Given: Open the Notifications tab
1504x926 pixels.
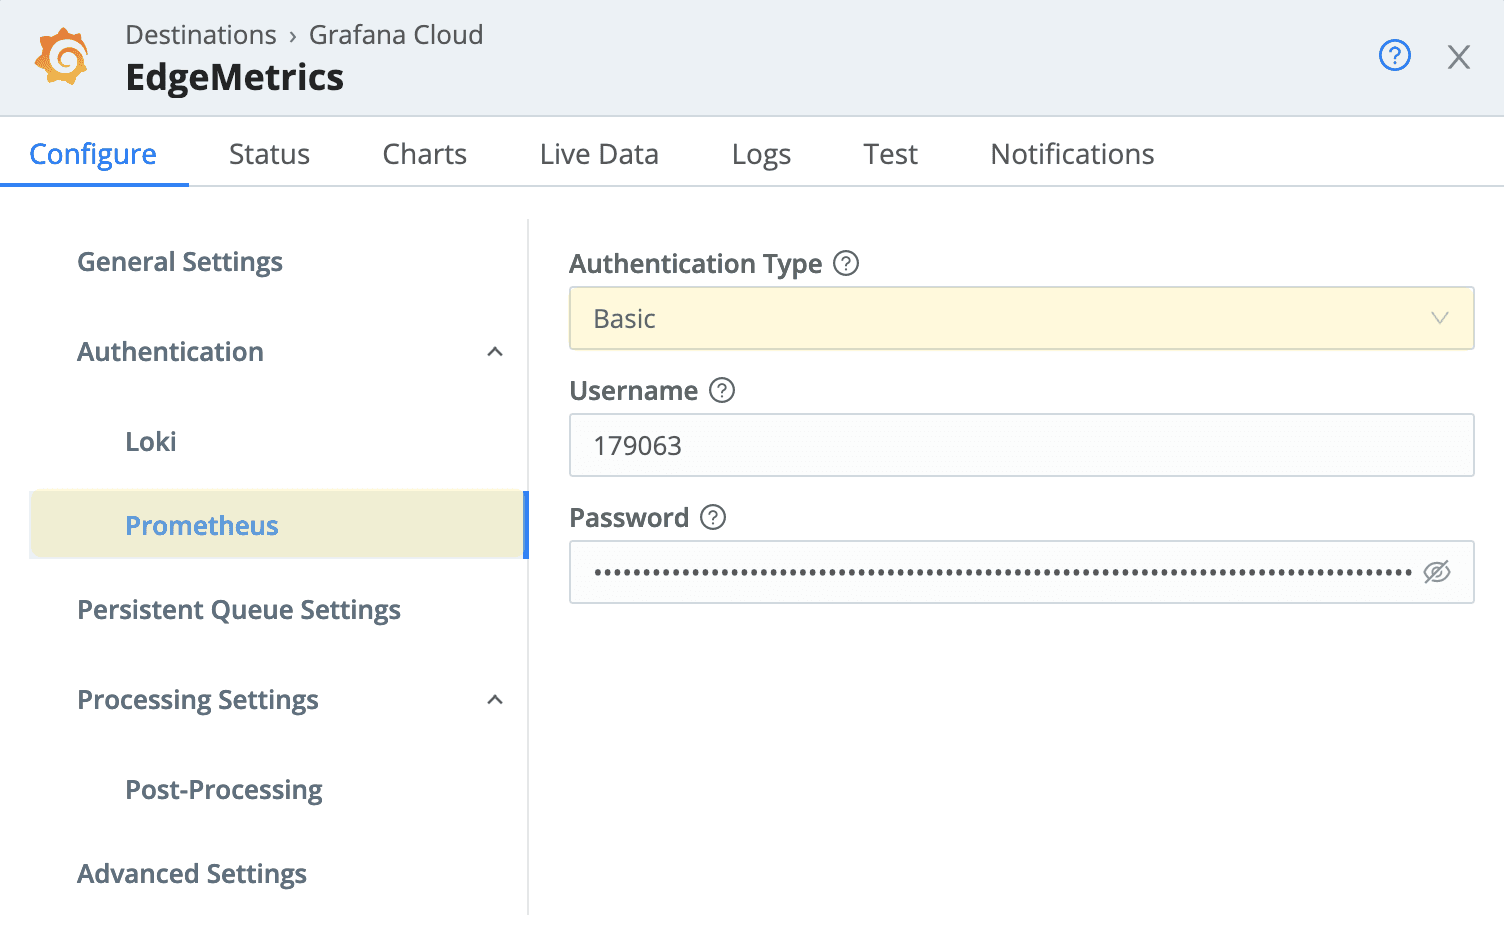Looking at the screenshot, I should (x=1072, y=154).
